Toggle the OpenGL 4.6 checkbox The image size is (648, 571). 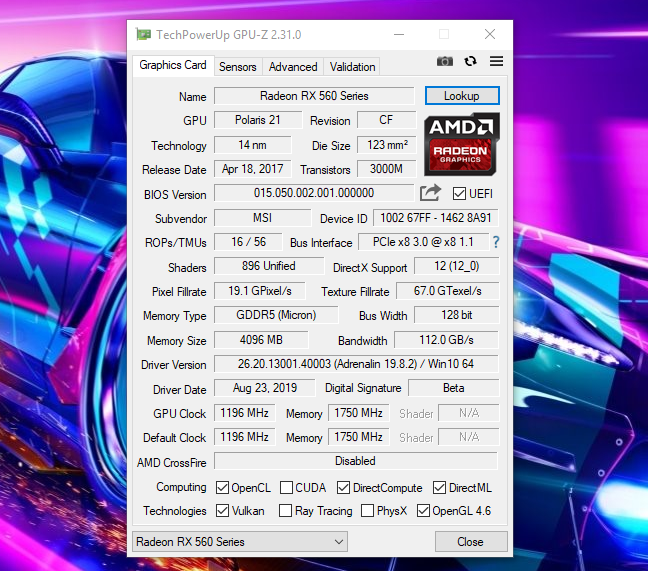423,511
